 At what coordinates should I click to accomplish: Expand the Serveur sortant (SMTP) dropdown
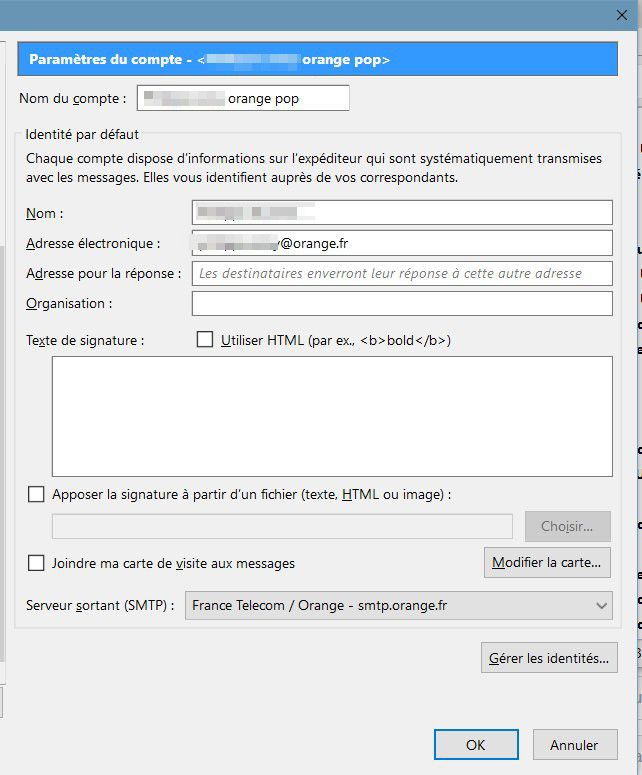click(398, 605)
